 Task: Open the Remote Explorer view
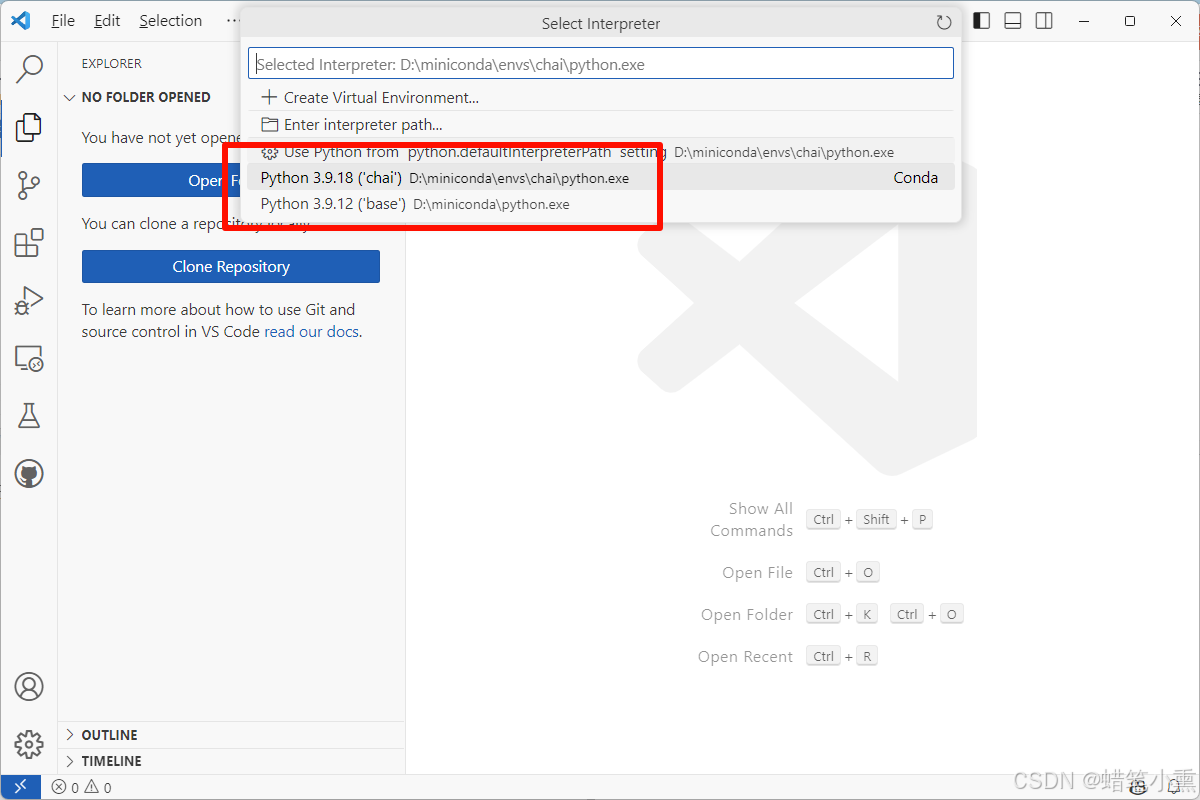click(29, 358)
